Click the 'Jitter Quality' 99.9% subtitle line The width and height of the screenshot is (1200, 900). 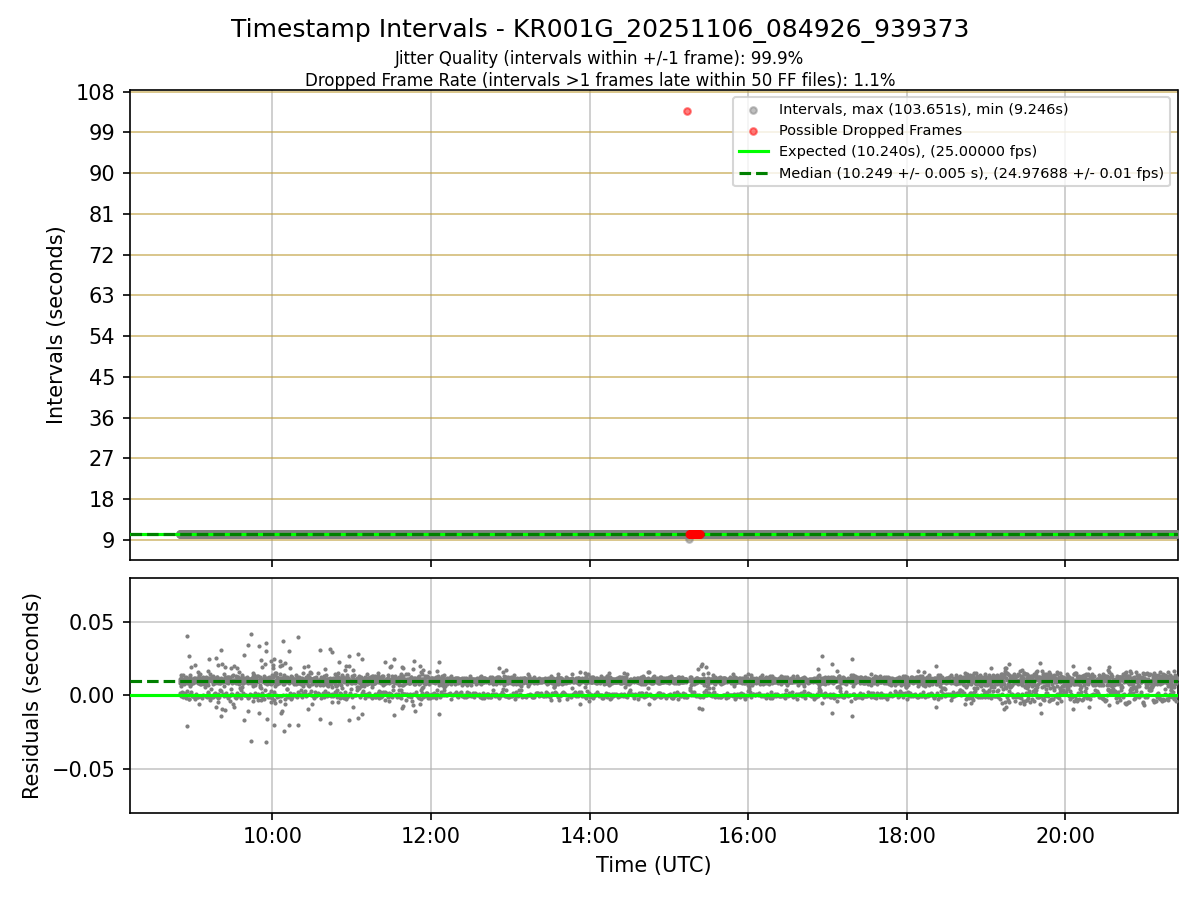pos(599,58)
